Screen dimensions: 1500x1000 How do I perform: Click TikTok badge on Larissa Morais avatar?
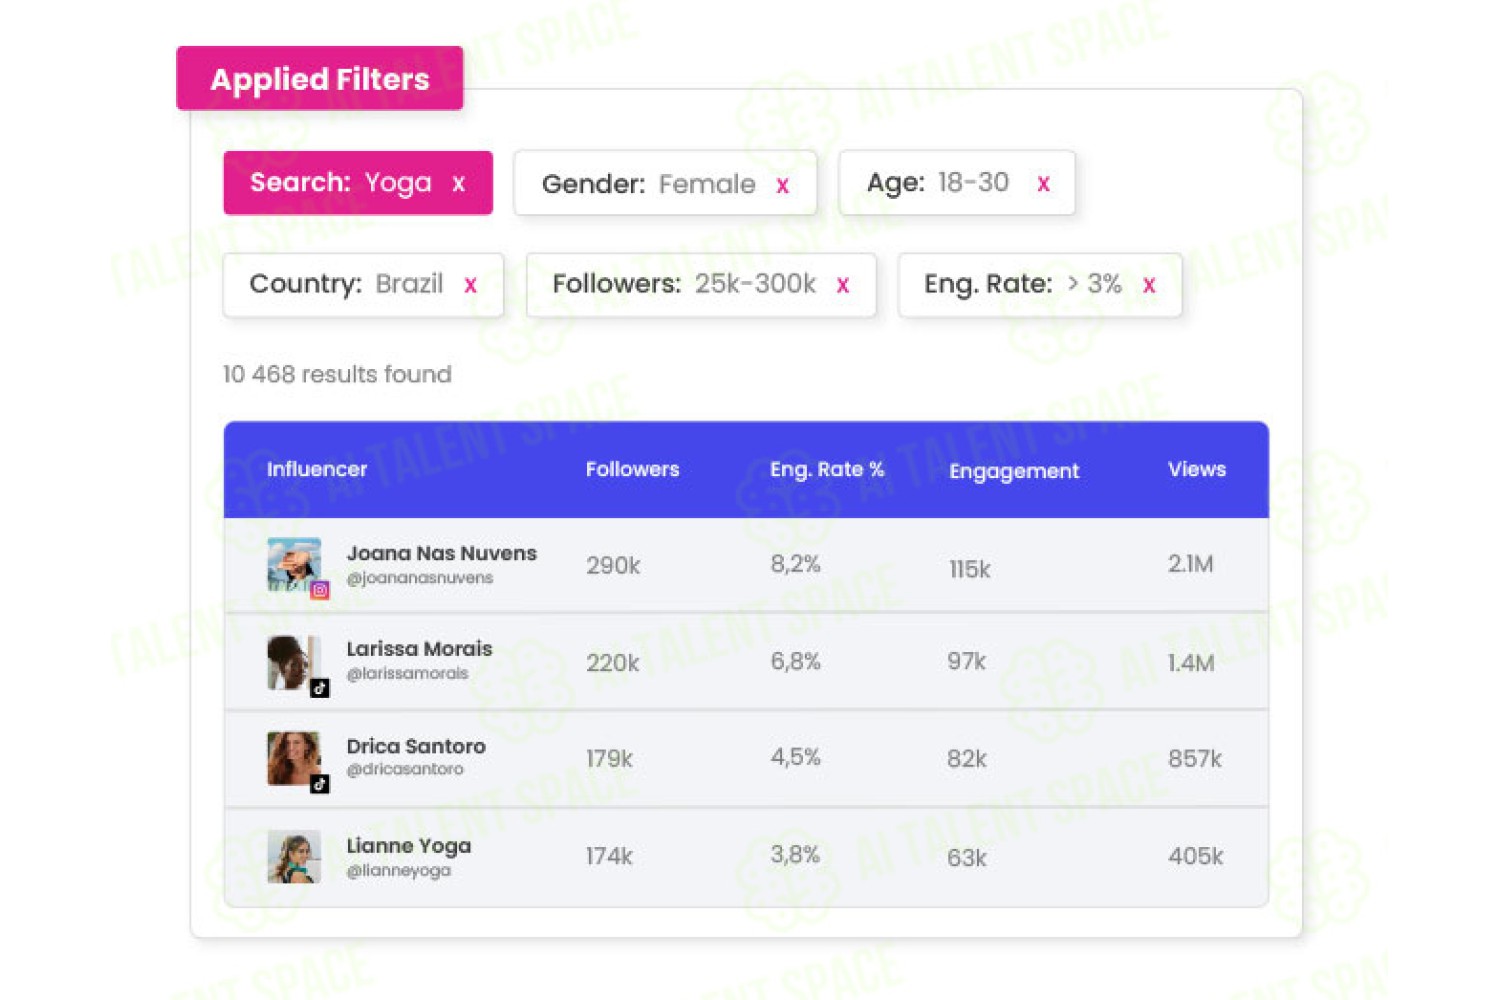[x=320, y=688]
